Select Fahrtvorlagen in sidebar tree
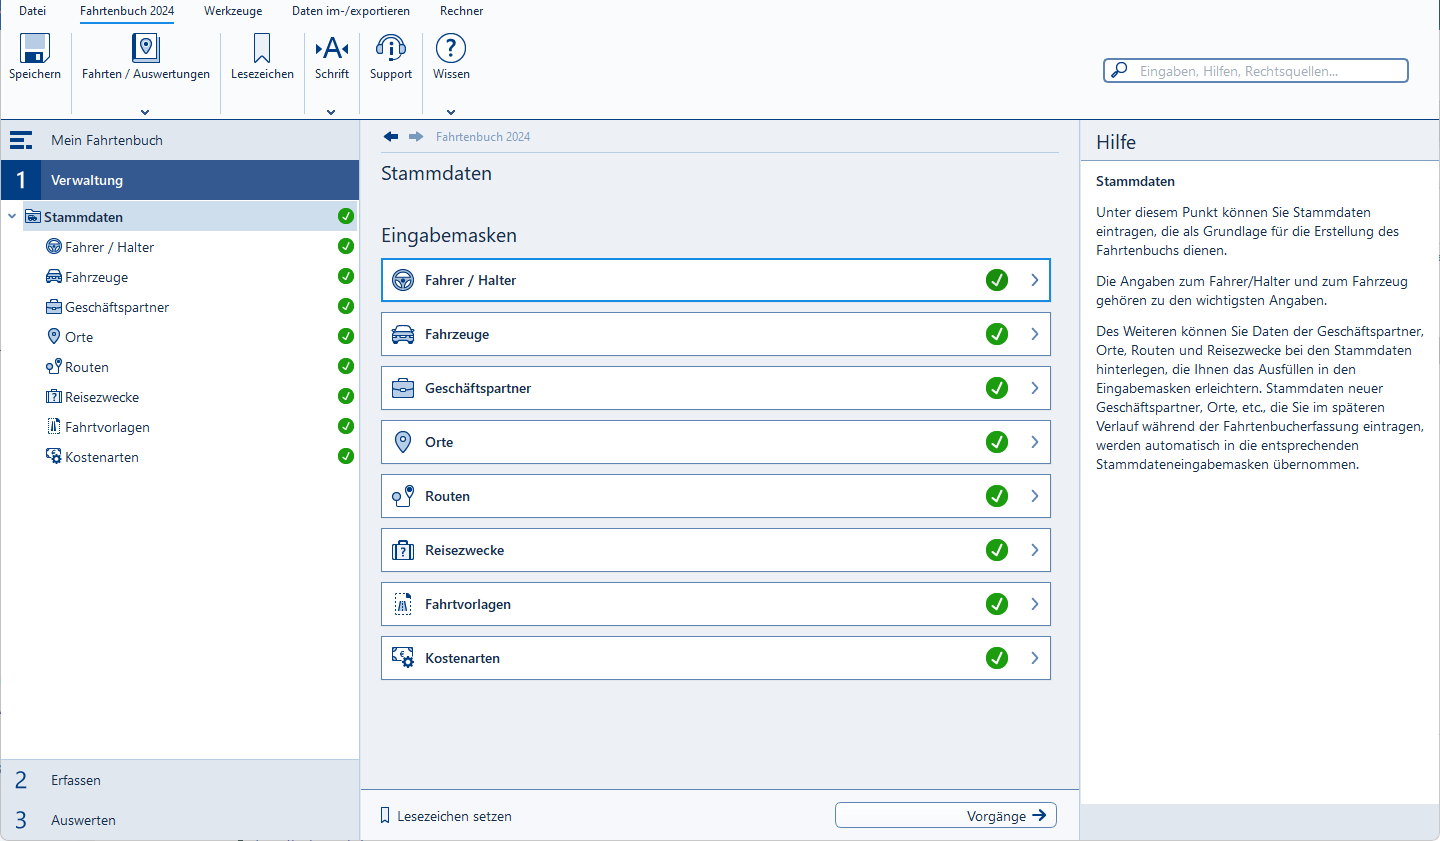Screen dimensions: 1440x841 [x=107, y=427]
